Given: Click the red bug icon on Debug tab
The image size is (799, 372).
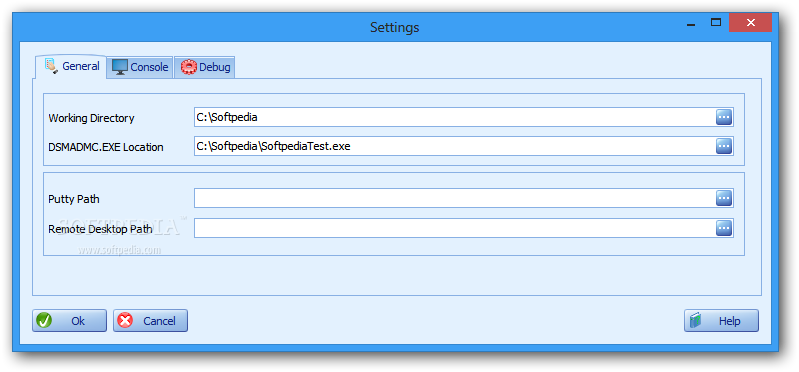Looking at the screenshot, I should point(189,67).
